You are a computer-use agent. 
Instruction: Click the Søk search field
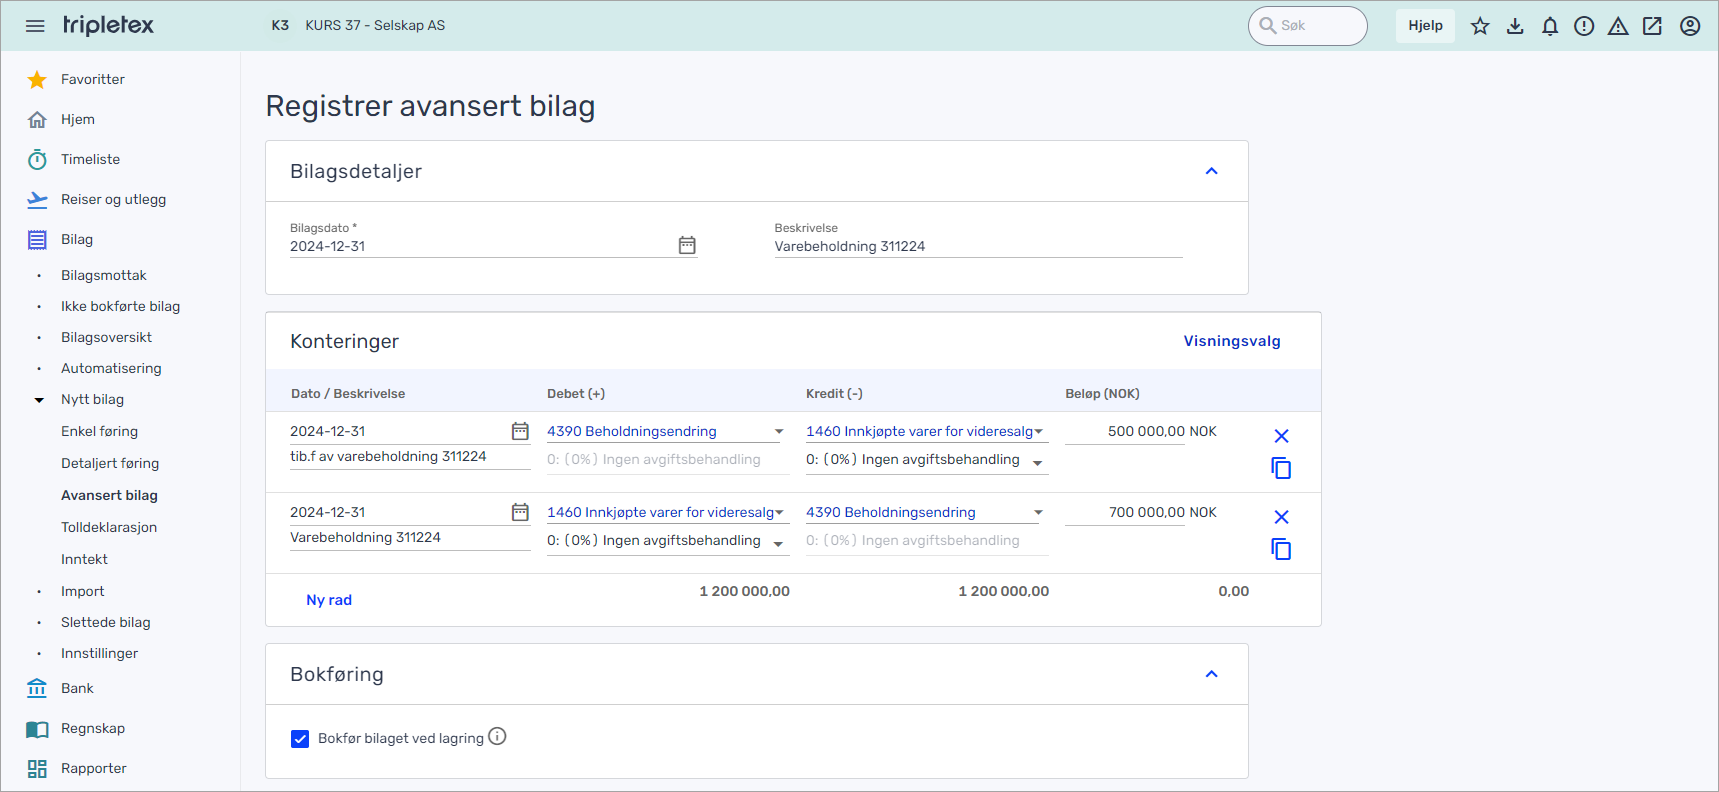pos(1307,26)
